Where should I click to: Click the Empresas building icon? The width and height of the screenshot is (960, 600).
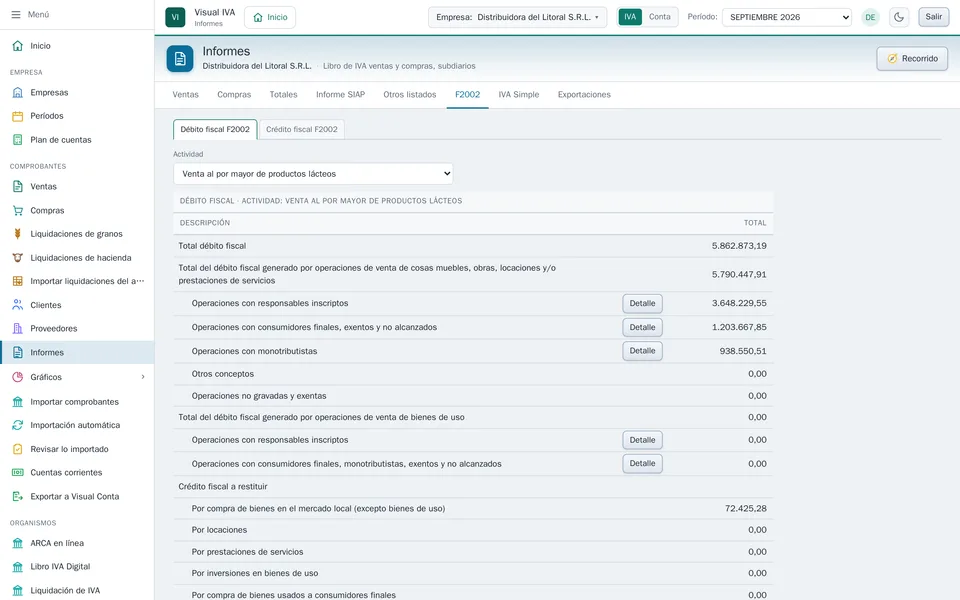click(18, 92)
